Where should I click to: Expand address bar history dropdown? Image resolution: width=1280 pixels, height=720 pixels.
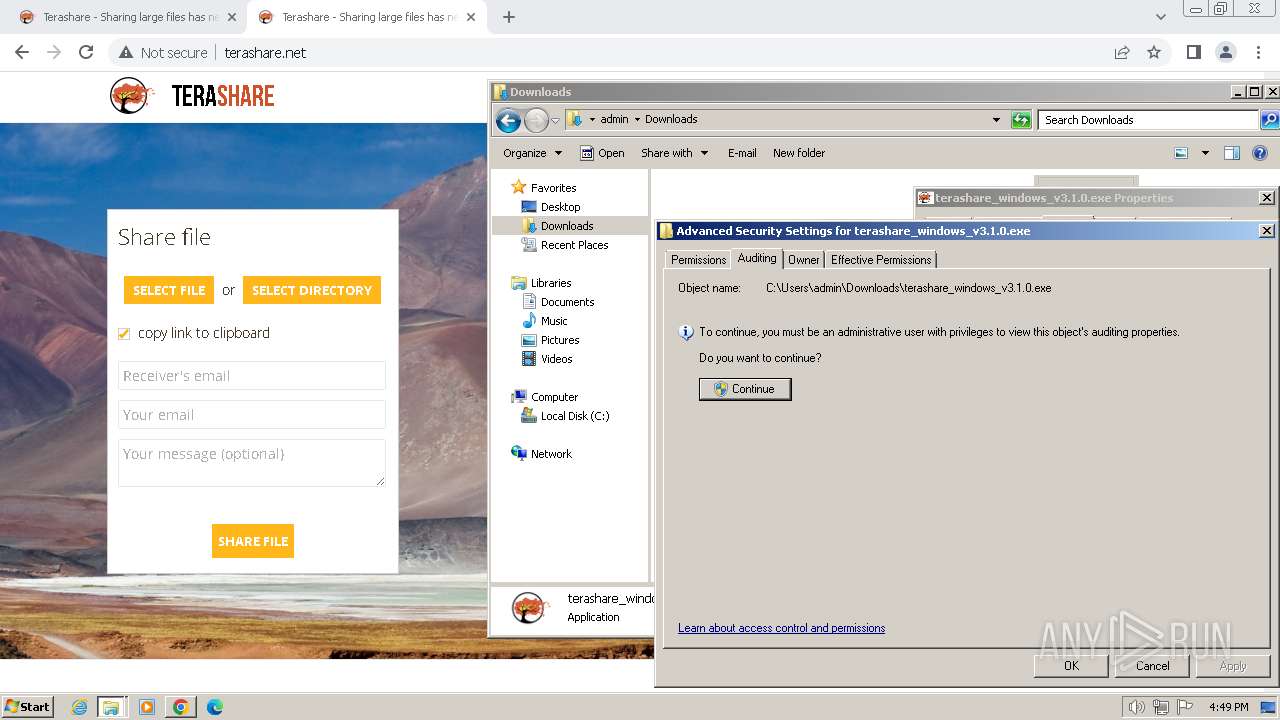[x=996, y=120]
